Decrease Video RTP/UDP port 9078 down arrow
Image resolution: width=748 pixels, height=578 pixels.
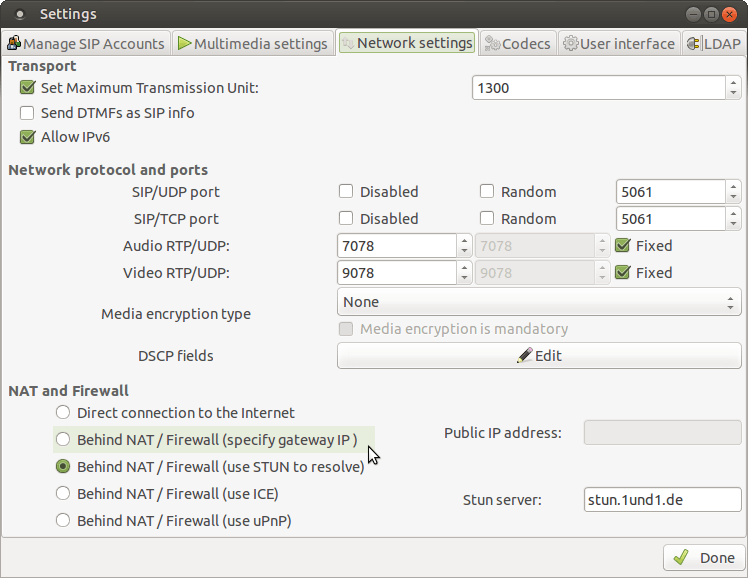tap(464, 279)
